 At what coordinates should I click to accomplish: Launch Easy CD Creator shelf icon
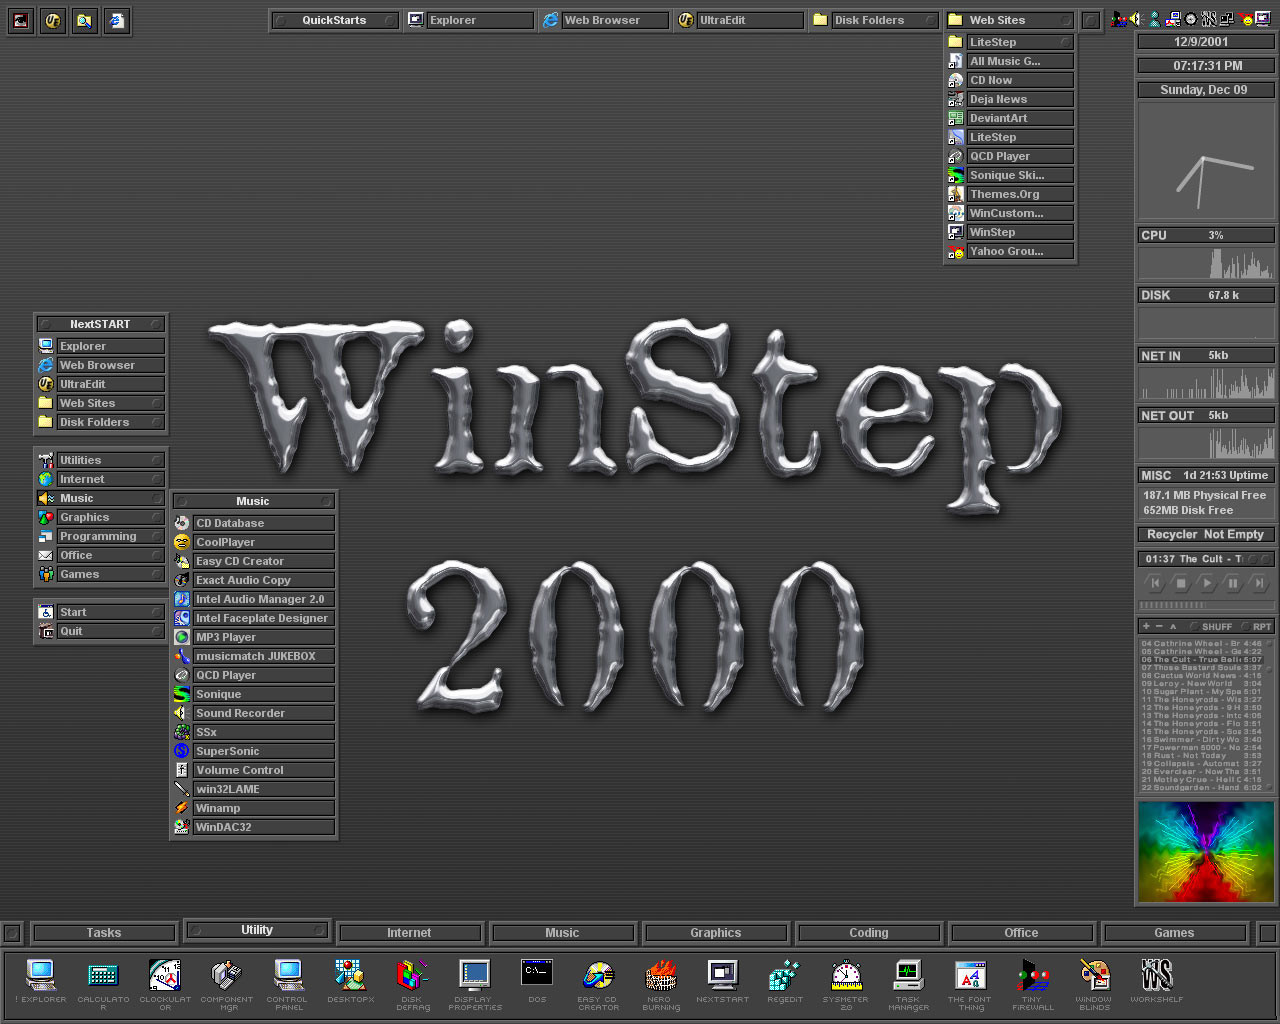pyautogui.click(x=598, y=985)
